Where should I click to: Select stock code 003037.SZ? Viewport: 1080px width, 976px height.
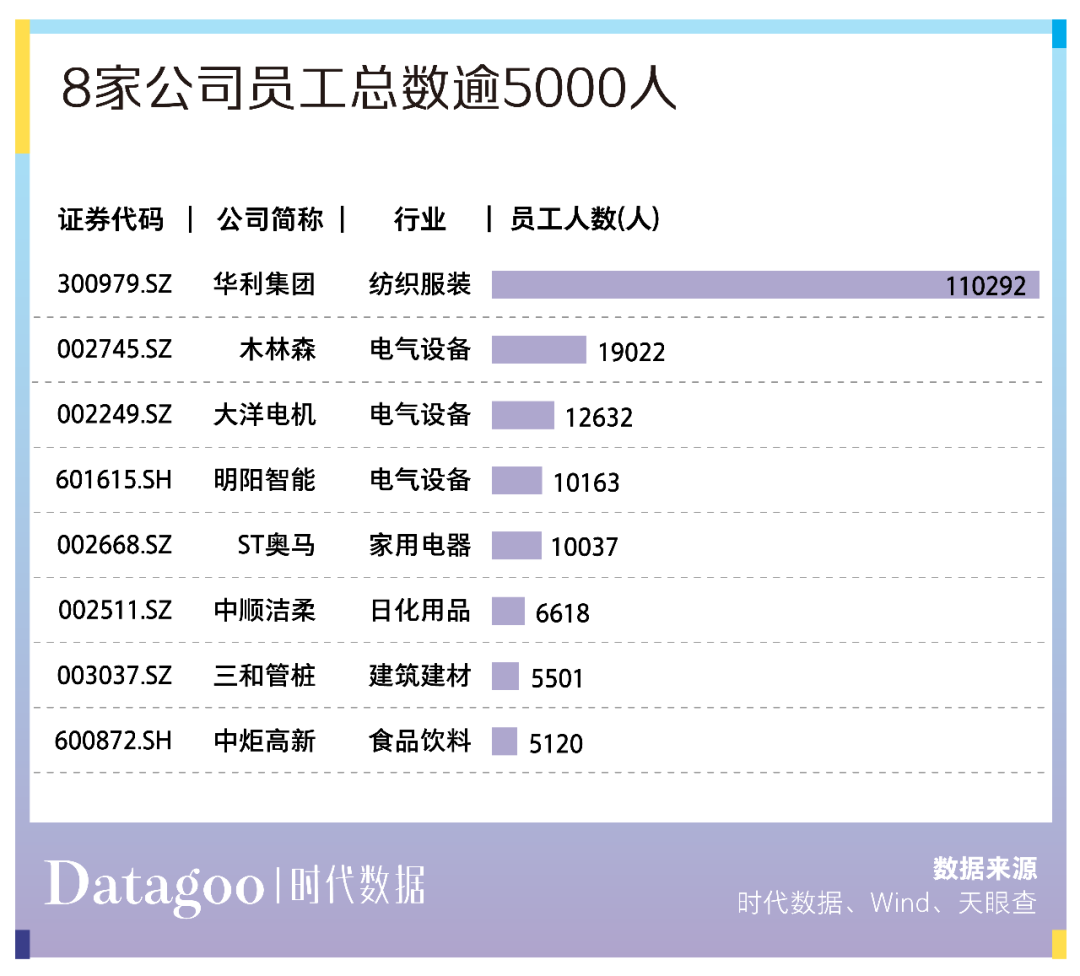[x=114, y=676]
